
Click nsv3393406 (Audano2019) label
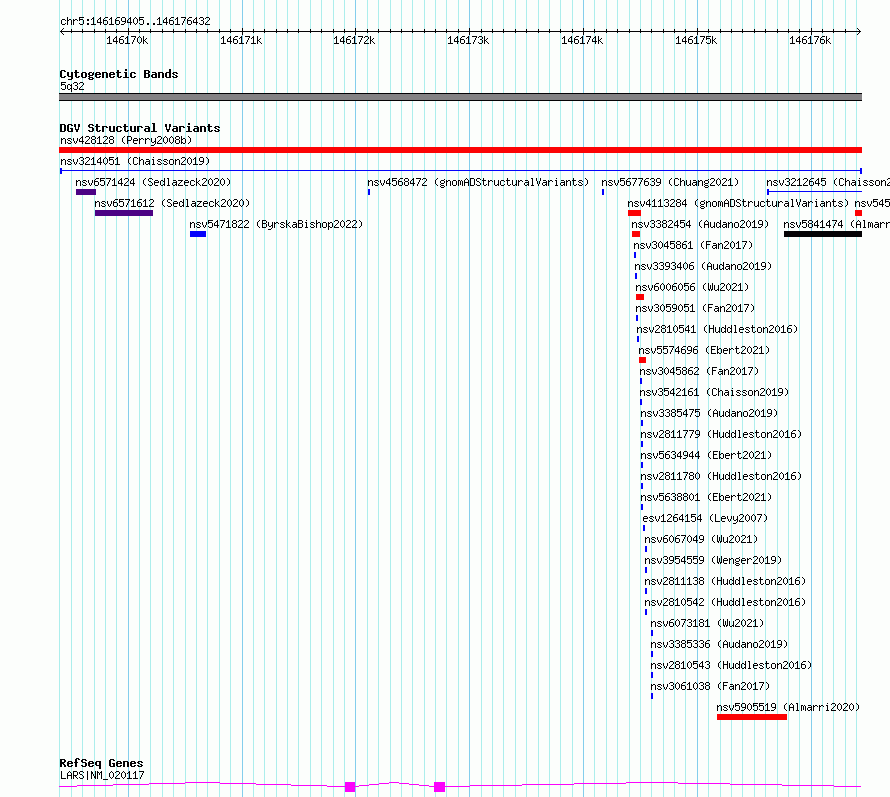pyautogui.click(x=703, y=266)
